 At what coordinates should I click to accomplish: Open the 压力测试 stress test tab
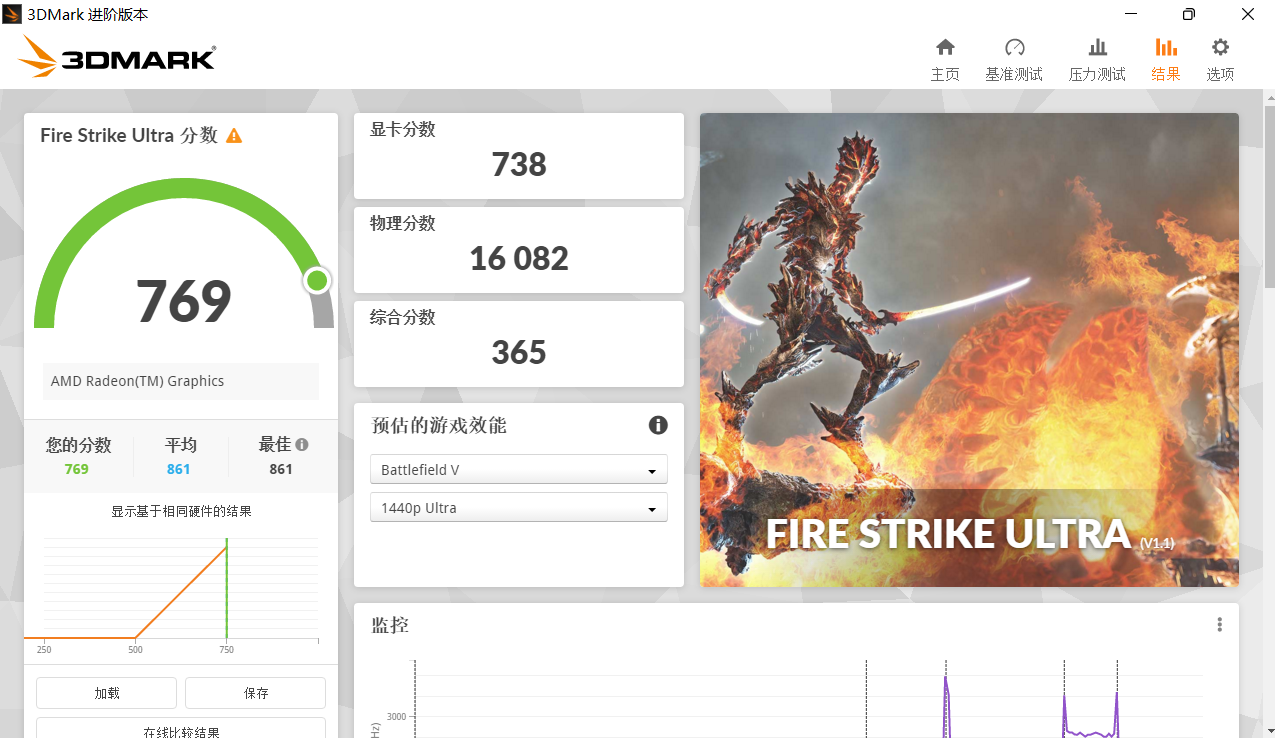pyautogui.click(x=1097, y=60)
